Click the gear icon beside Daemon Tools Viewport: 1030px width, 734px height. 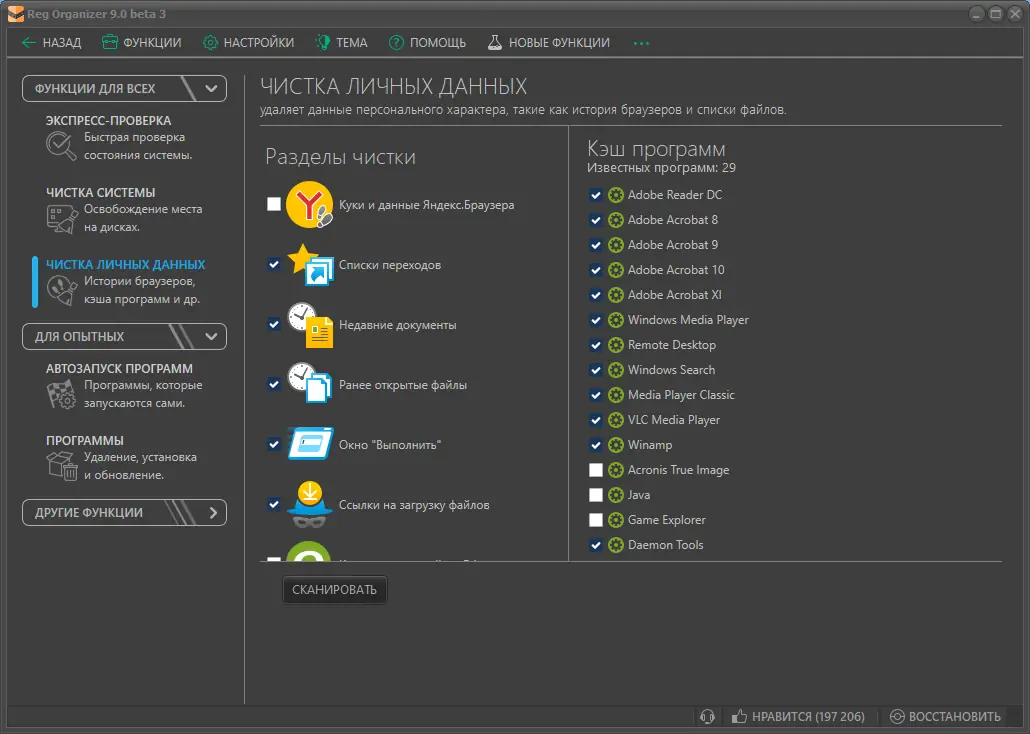pyautogui.click(x=616, y=545)
